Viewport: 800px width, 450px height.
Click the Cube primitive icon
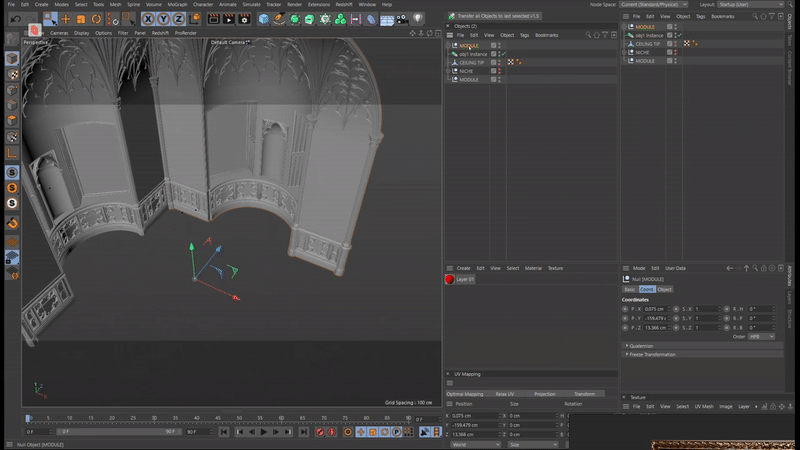pos(264,19)
